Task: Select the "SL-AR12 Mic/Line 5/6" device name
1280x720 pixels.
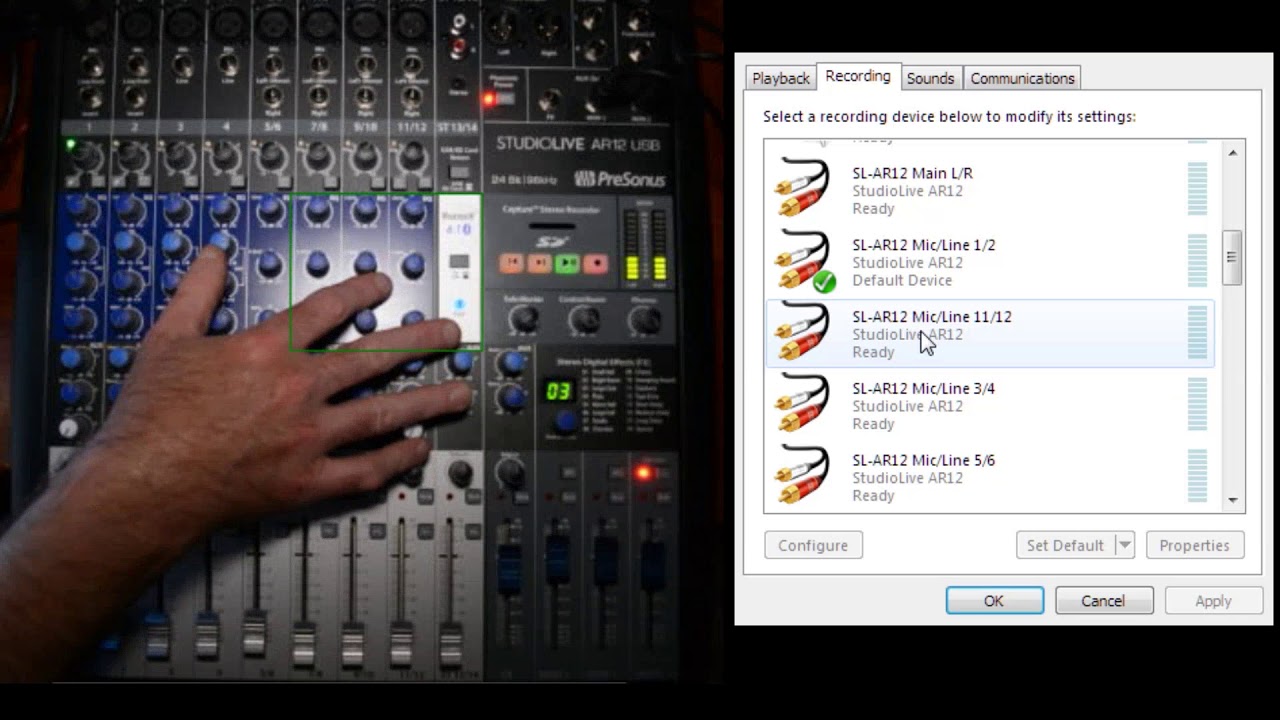Action: click(x=923, y=461)
